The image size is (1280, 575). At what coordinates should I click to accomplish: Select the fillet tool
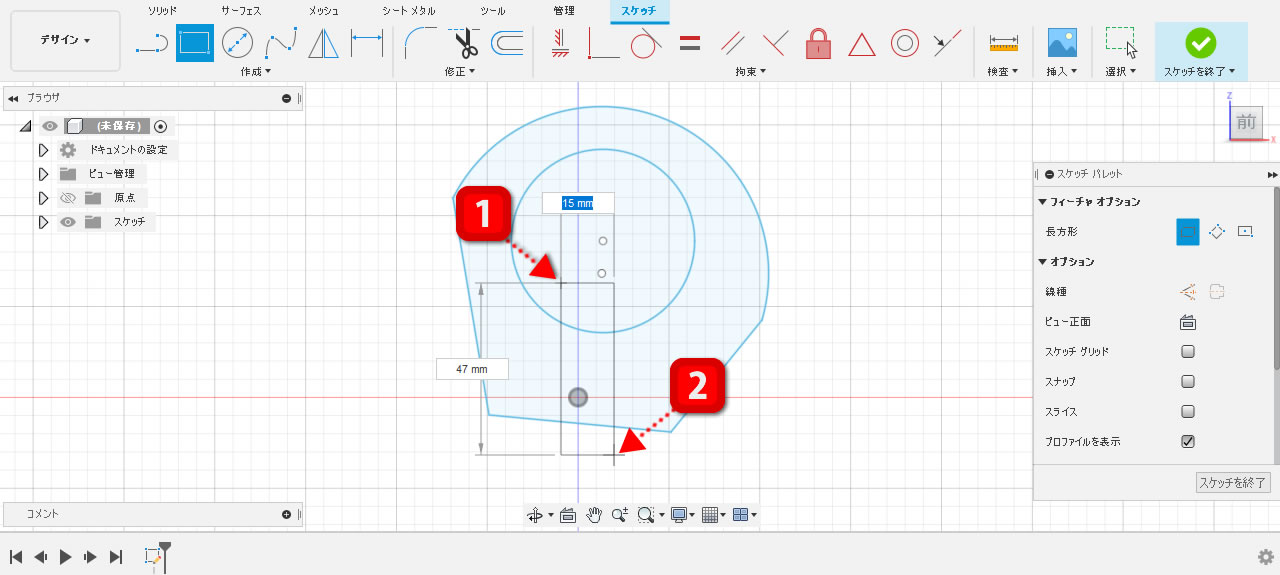coord(421,43)
